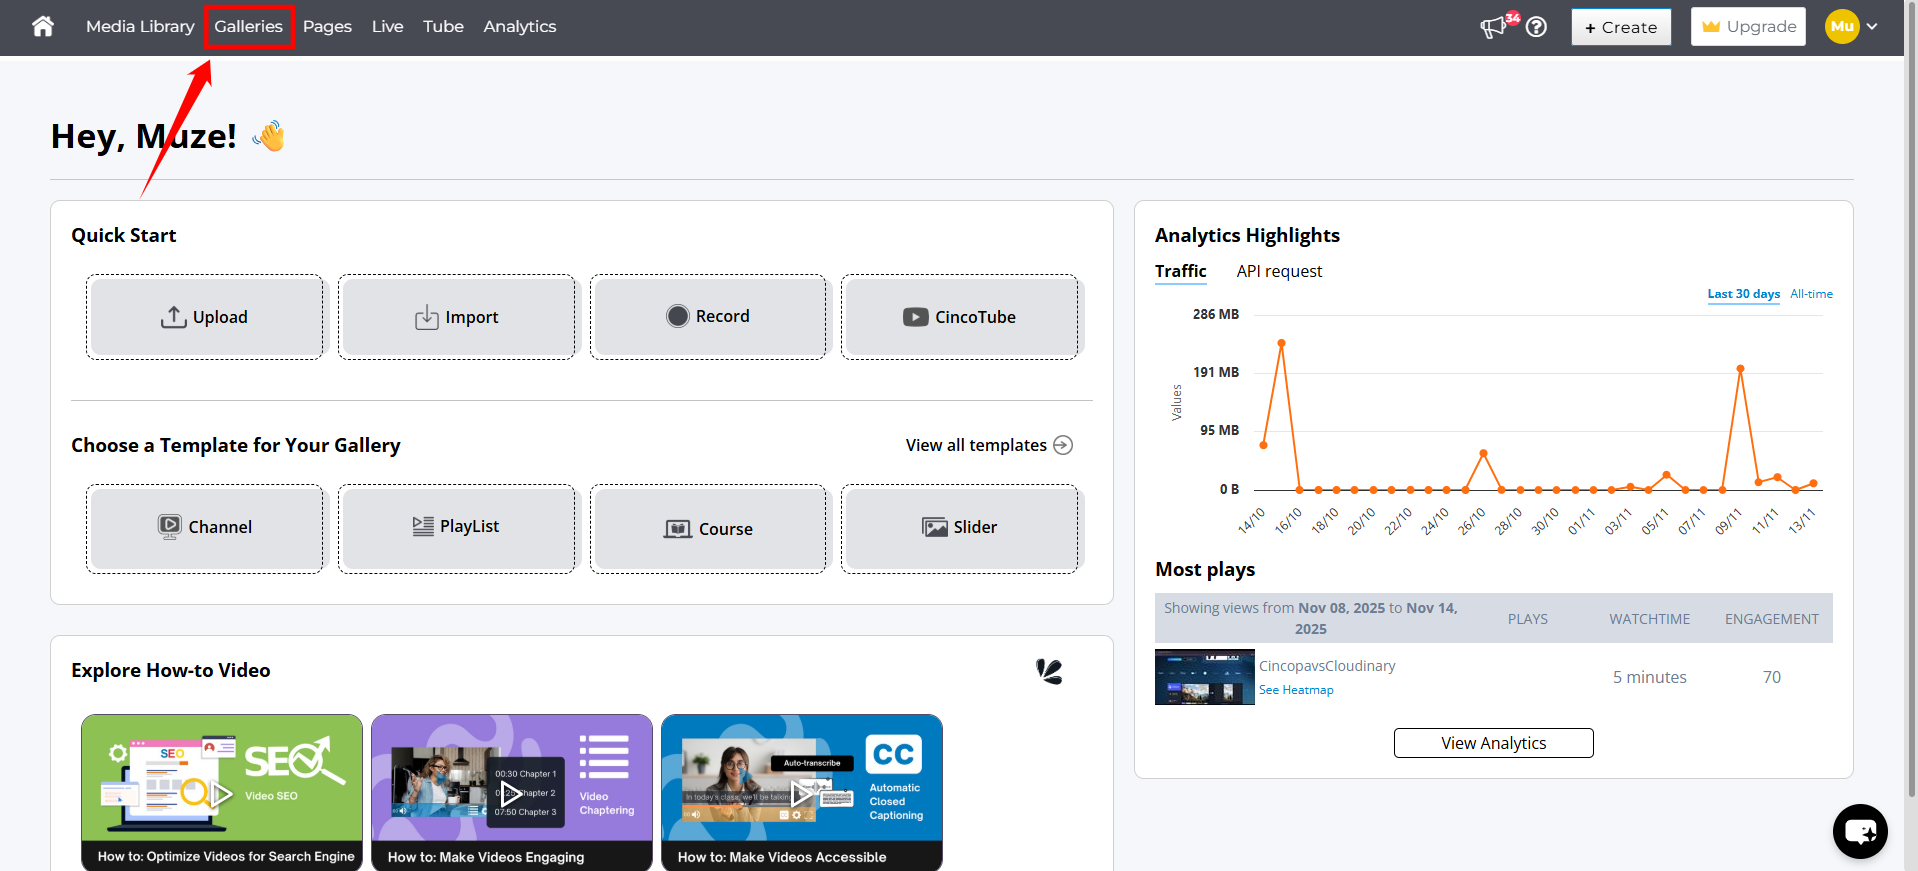Expand the Mu account avatar dropdown
This screenshot has height=871, width=1918.
point(1852,27)
